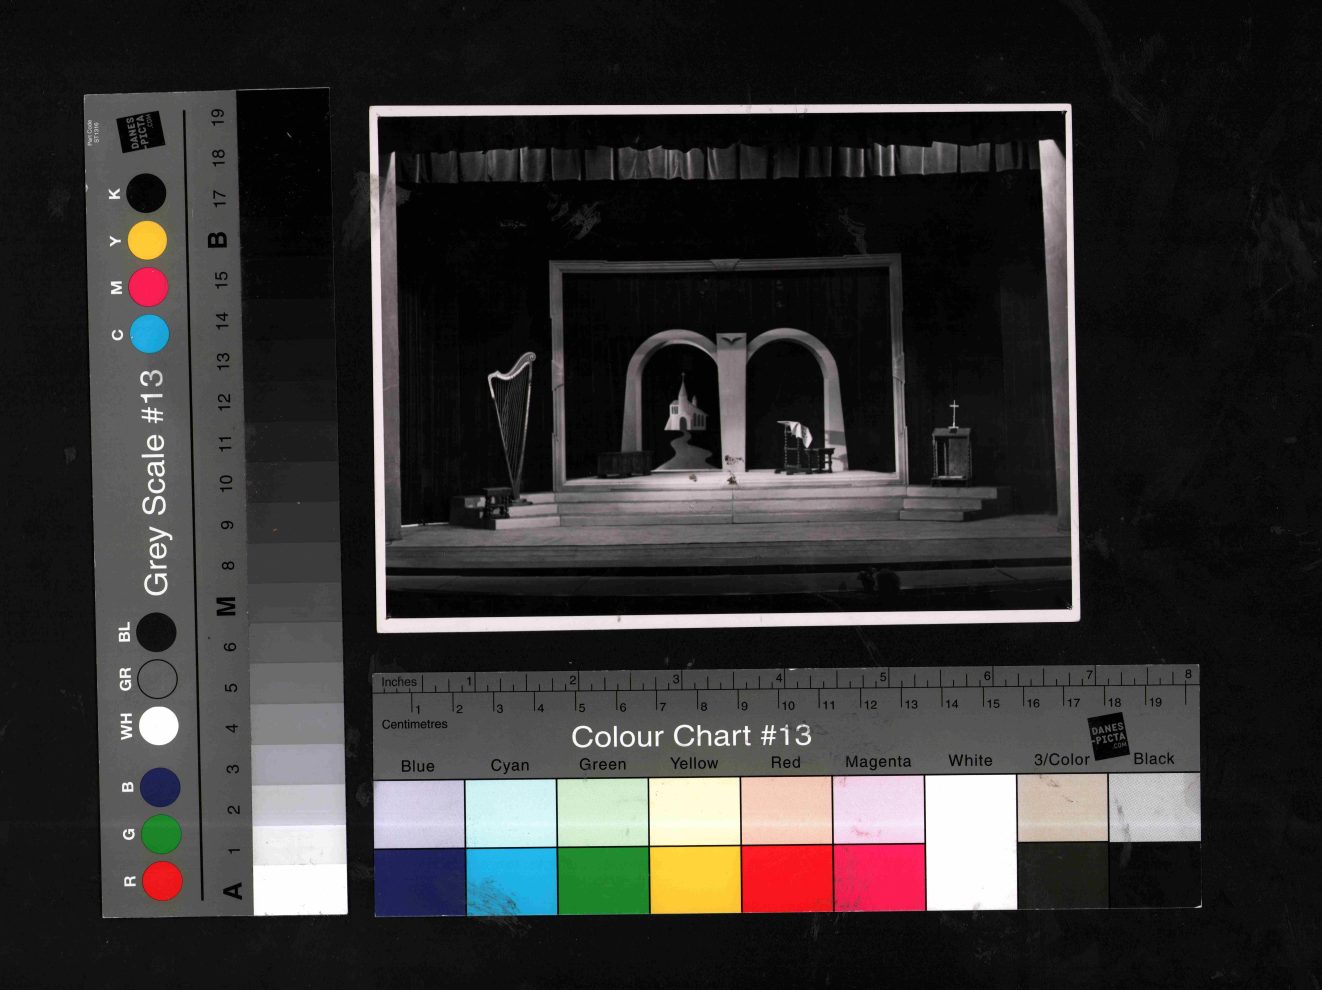
Task: Click the white patch under the White label
Action: [x=971, y=842]
